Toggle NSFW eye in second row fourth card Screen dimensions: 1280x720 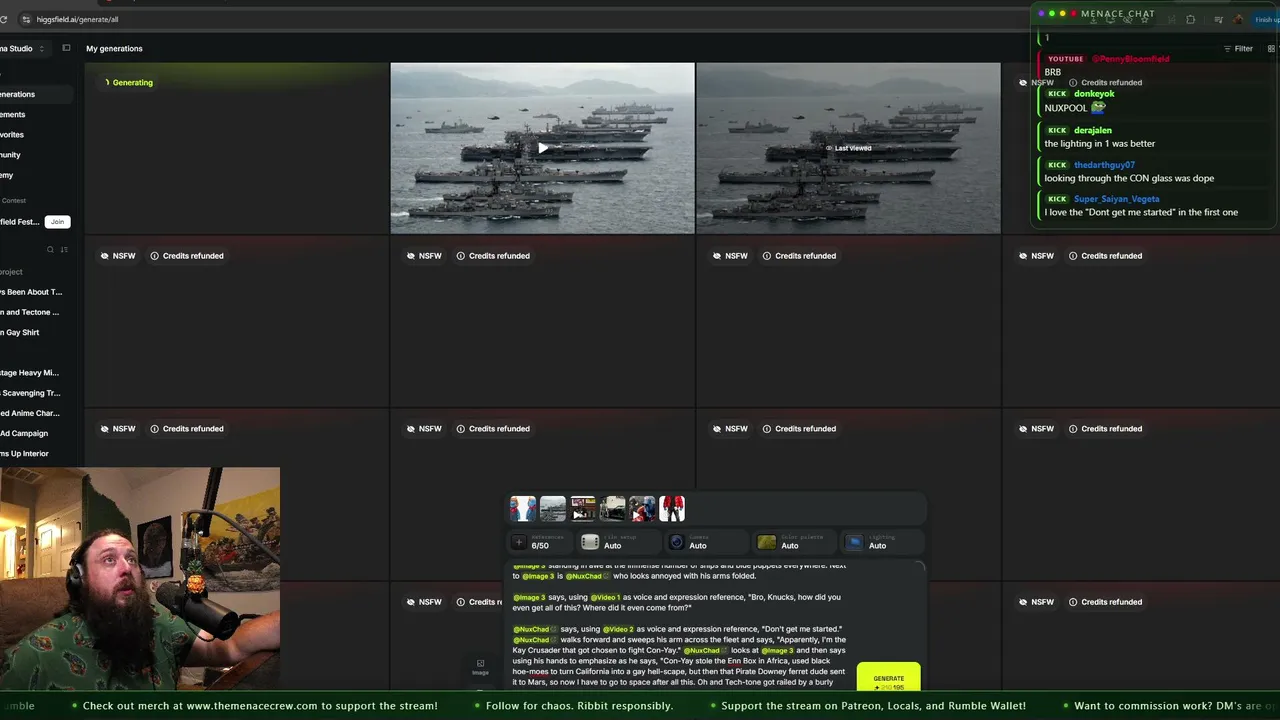pyautogui.click(x=1022, y=256)
